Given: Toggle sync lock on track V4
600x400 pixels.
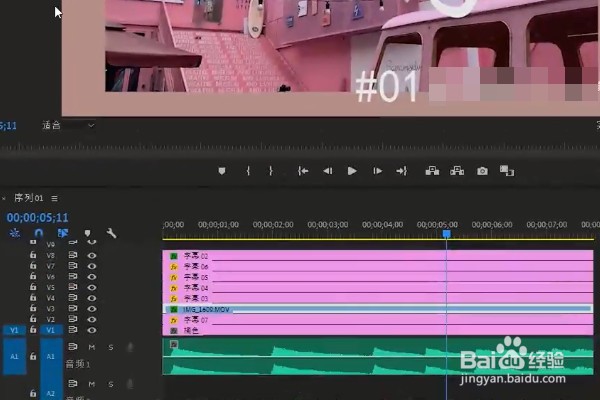Looking at the screenshot, I should (x=73, y=297).
